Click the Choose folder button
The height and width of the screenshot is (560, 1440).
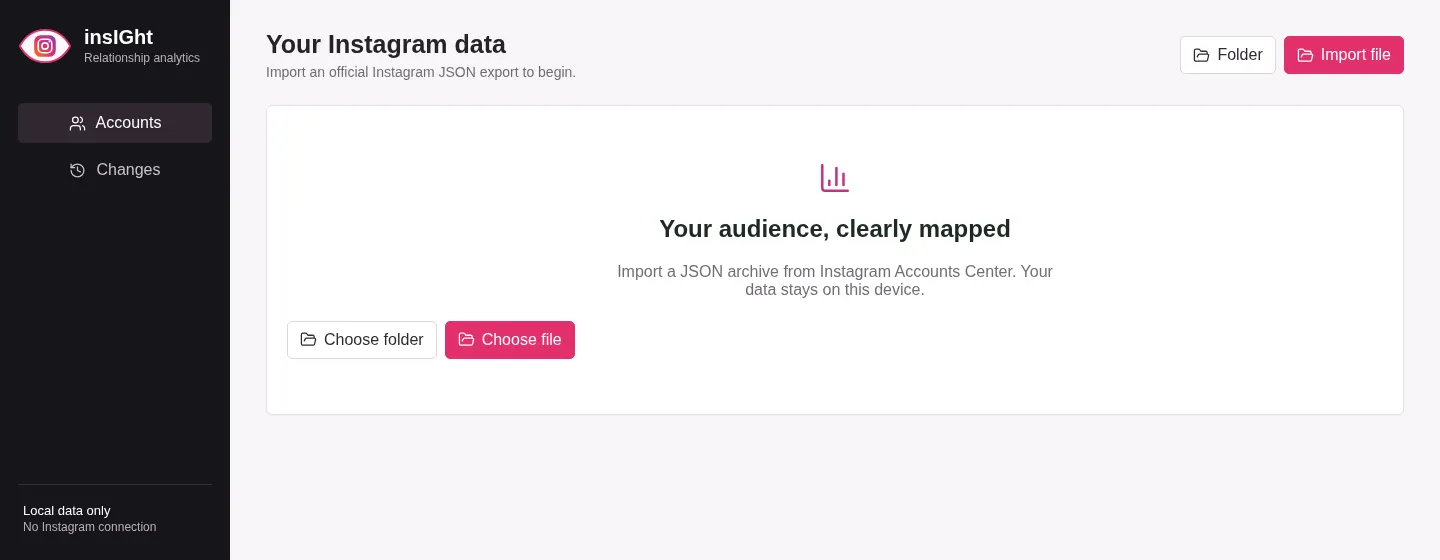coord(362,340)
